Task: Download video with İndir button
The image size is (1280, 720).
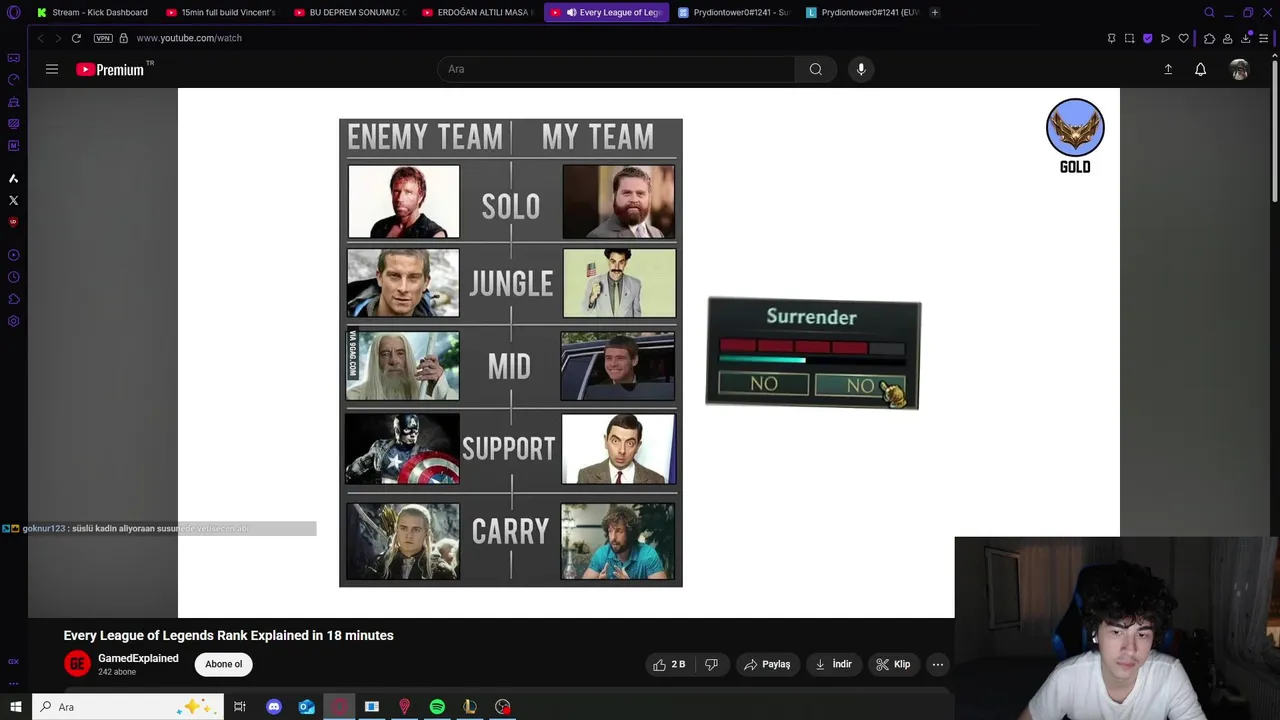Action: 834,664
